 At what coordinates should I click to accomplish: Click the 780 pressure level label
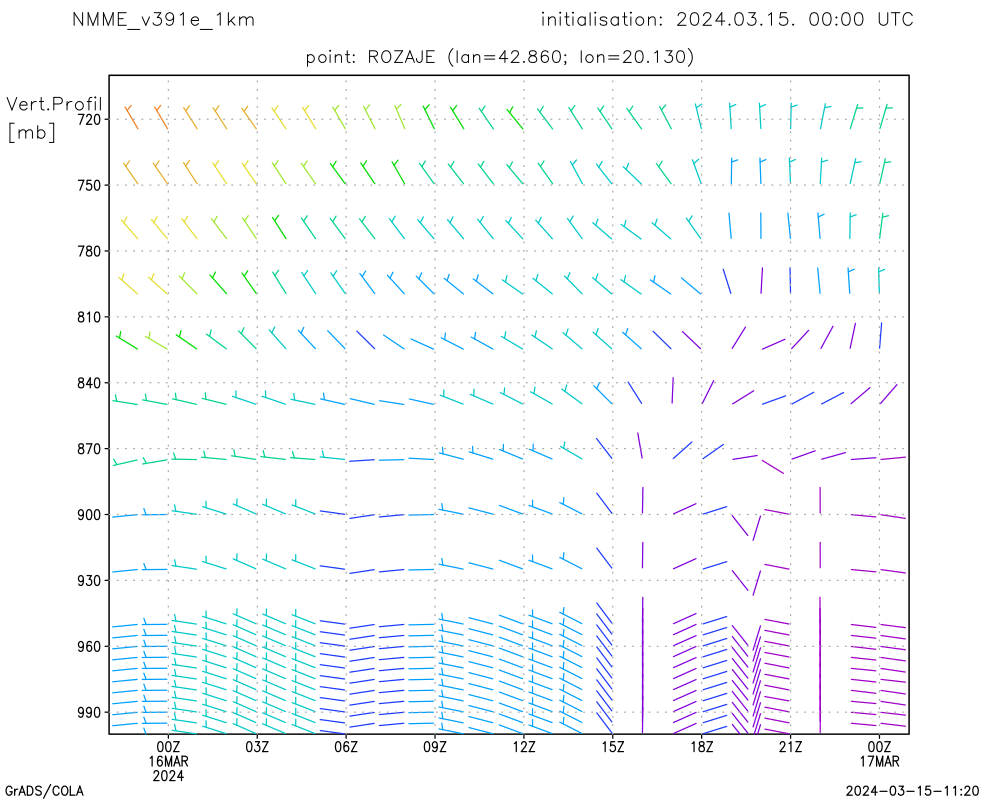89,251
